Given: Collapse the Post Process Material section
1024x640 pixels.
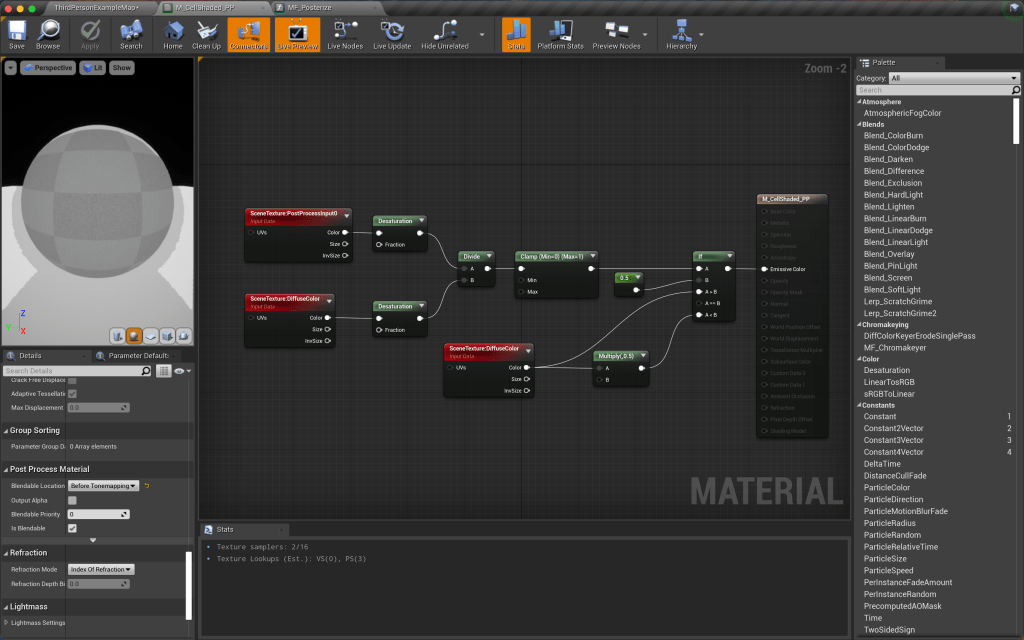Looking at the screenshot, I should (x=8, y=468).
